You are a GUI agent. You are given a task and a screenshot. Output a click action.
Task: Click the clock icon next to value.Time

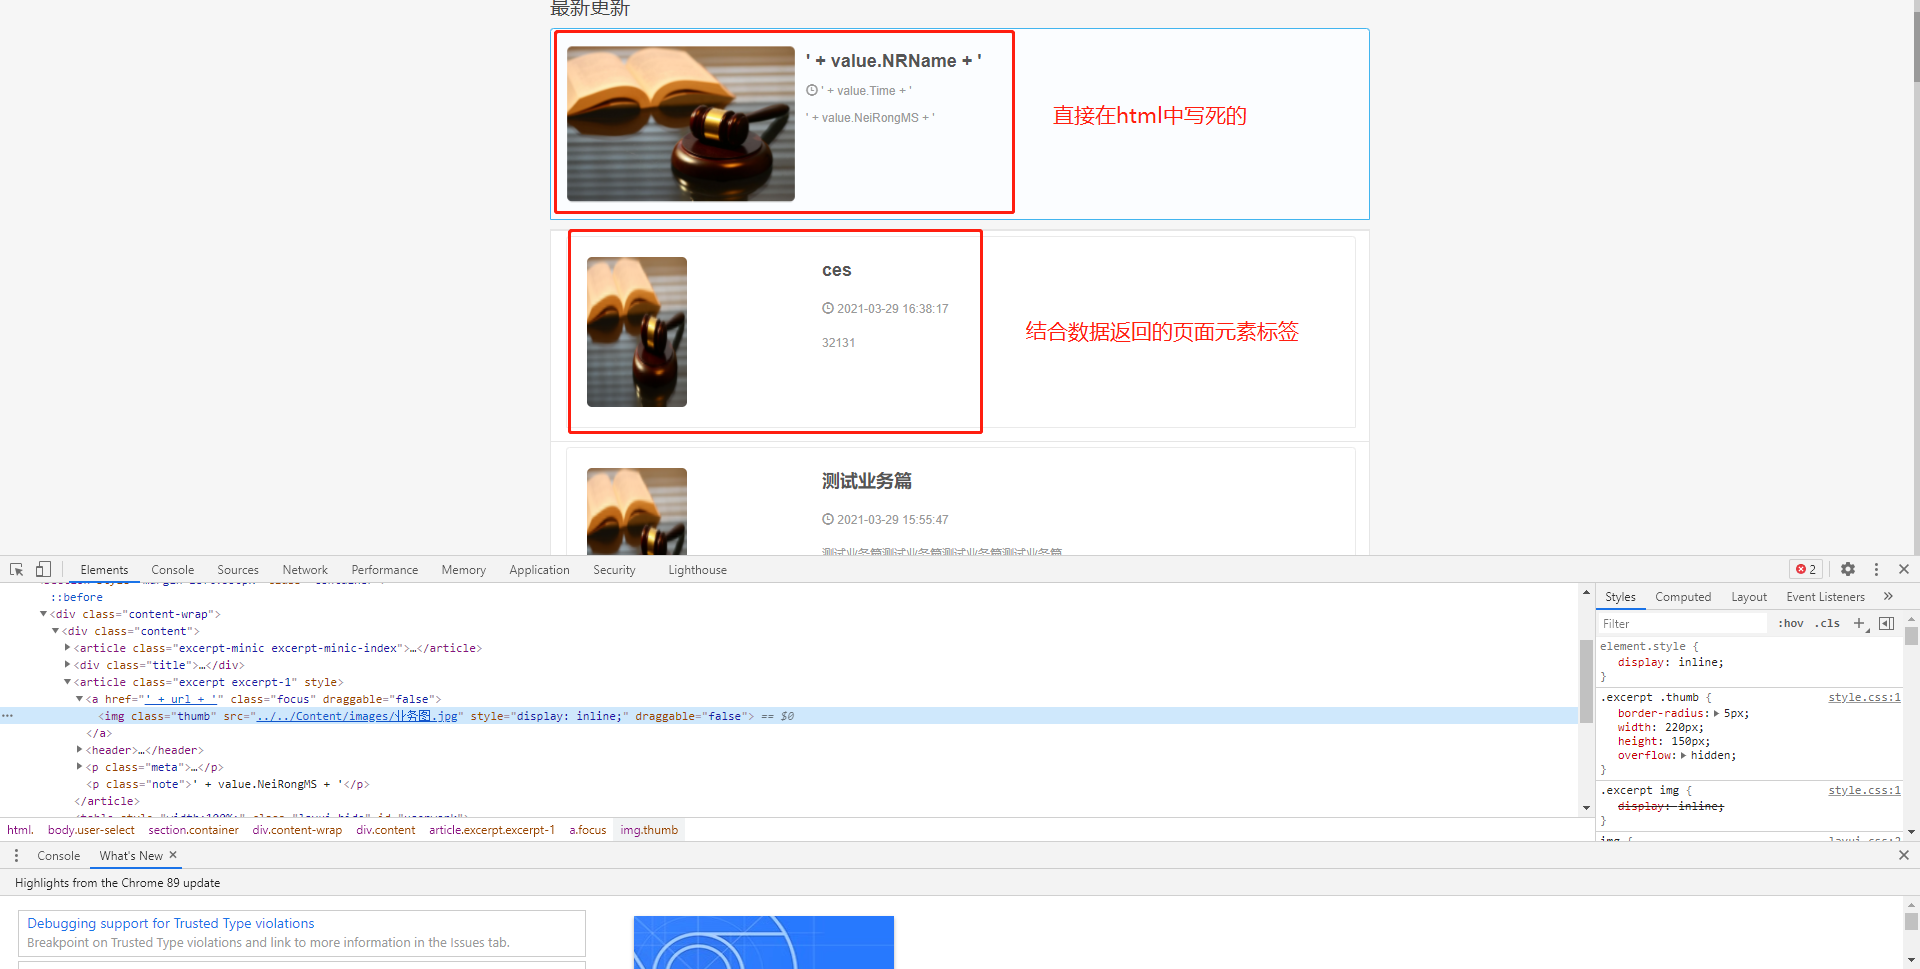tap(812, 90)
